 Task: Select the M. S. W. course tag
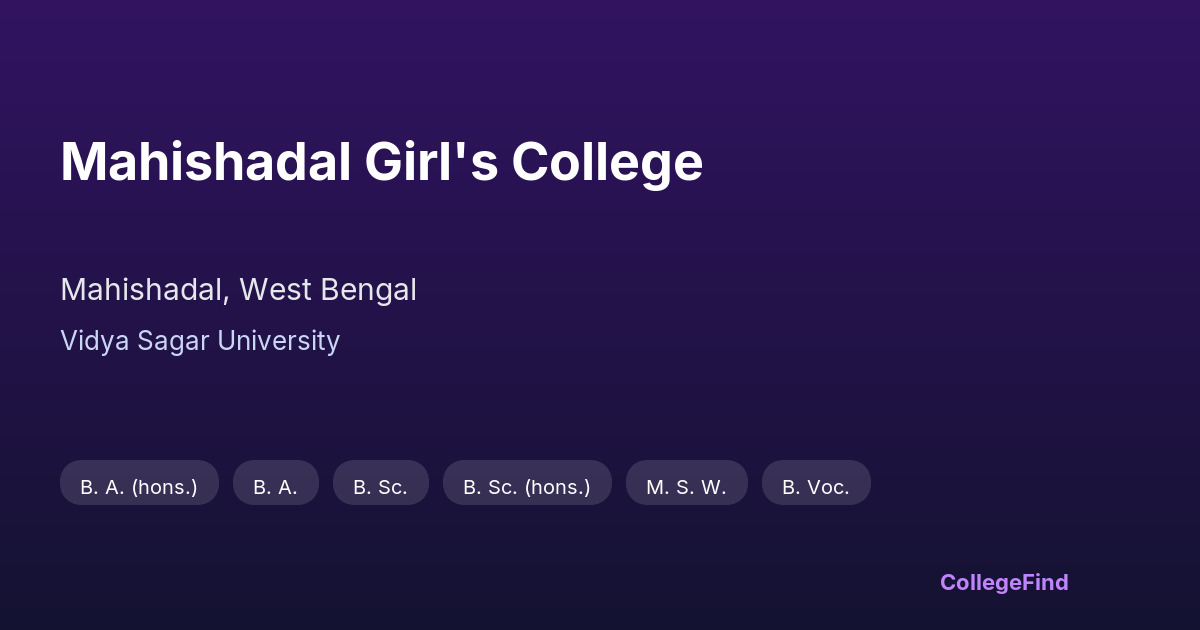686,487
